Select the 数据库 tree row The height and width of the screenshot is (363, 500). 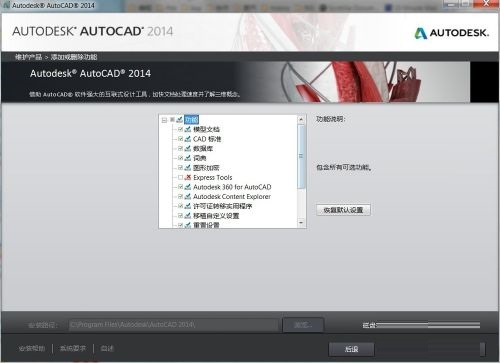click(x=203, y=149)
